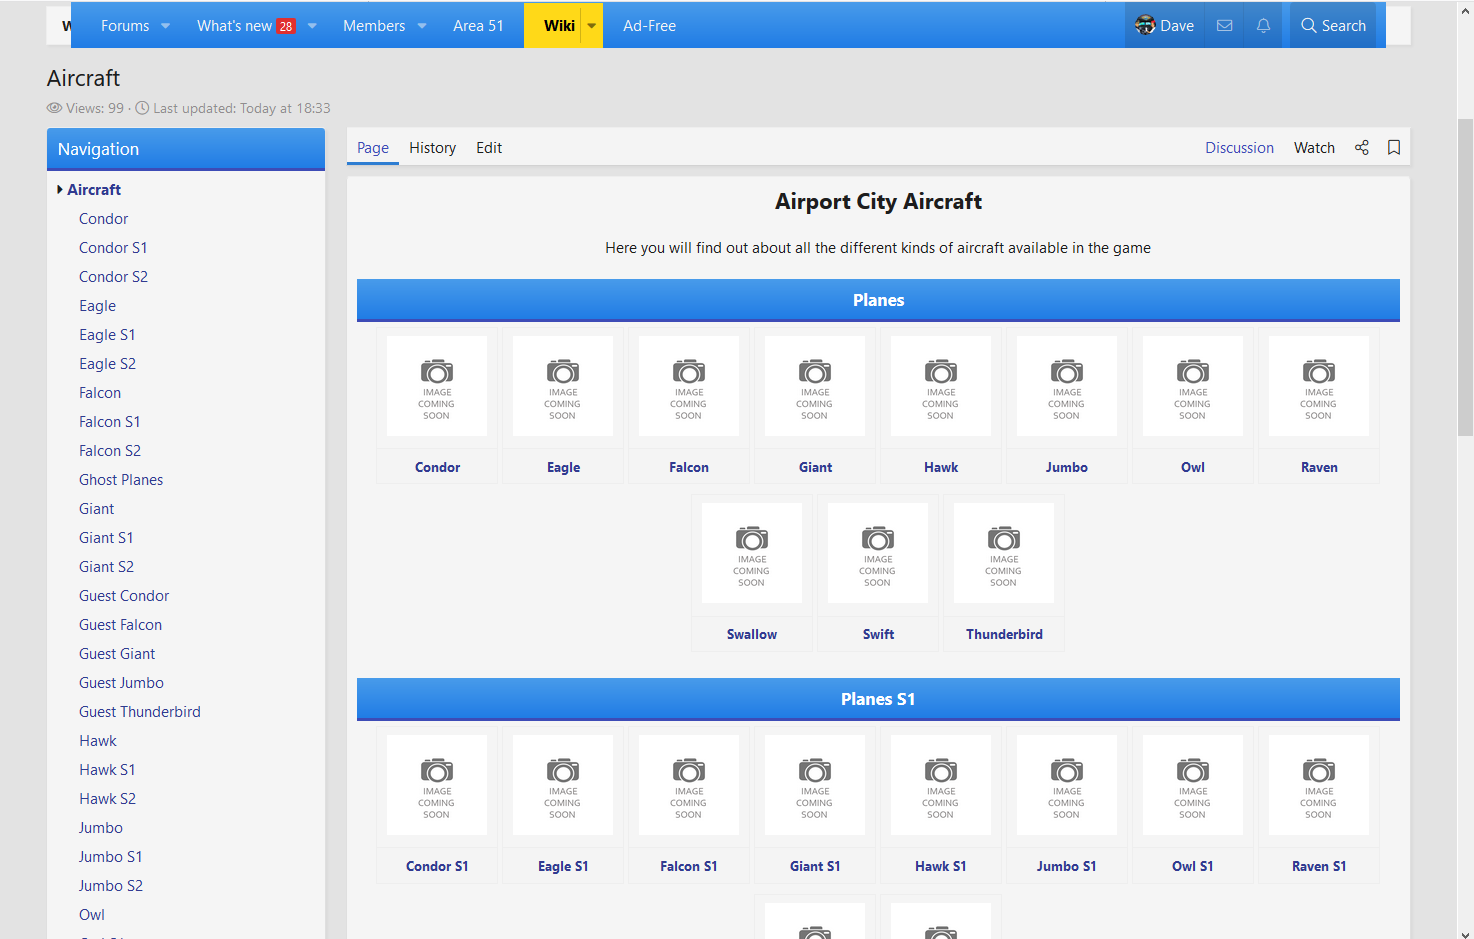The height and width of the screenshot is (939, 1474).
Task: Expand the What's new dropdown arrow
Action: tap(312, 26)
